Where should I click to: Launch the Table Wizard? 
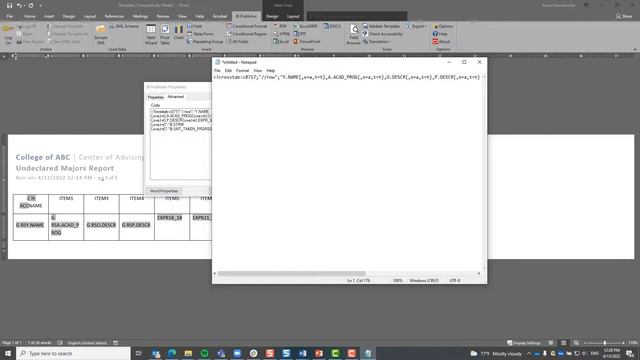pos(151,34)
